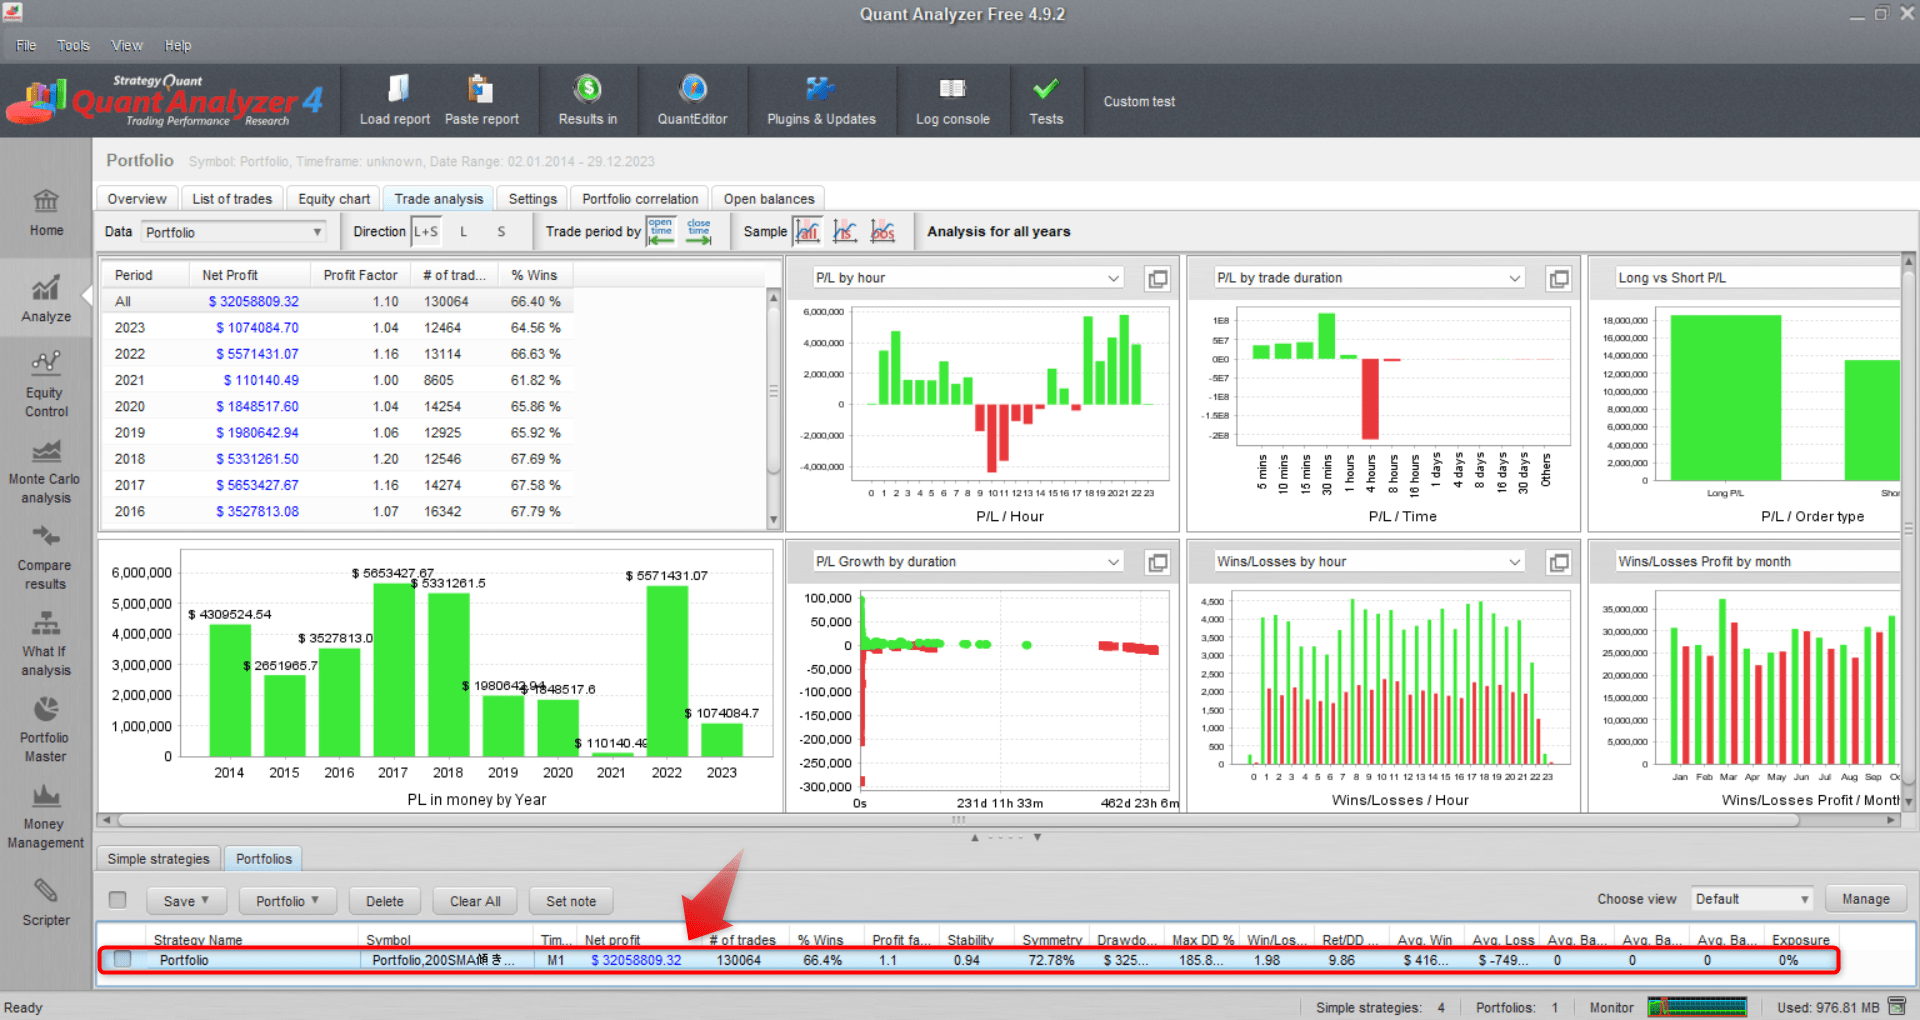Open Plugins & Updates
Viewport: 1920px width, 1020px height.
click(x=820, y=100)
